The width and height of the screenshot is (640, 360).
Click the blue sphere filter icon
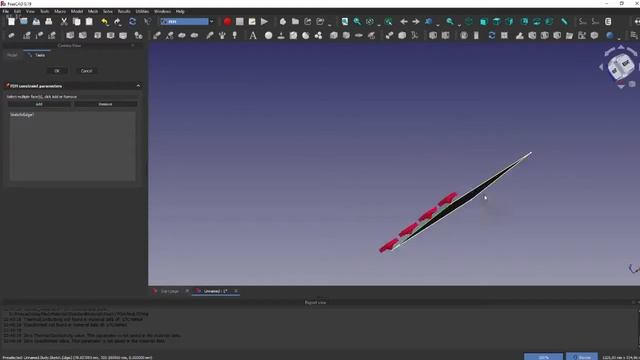[x=610, y=36]
